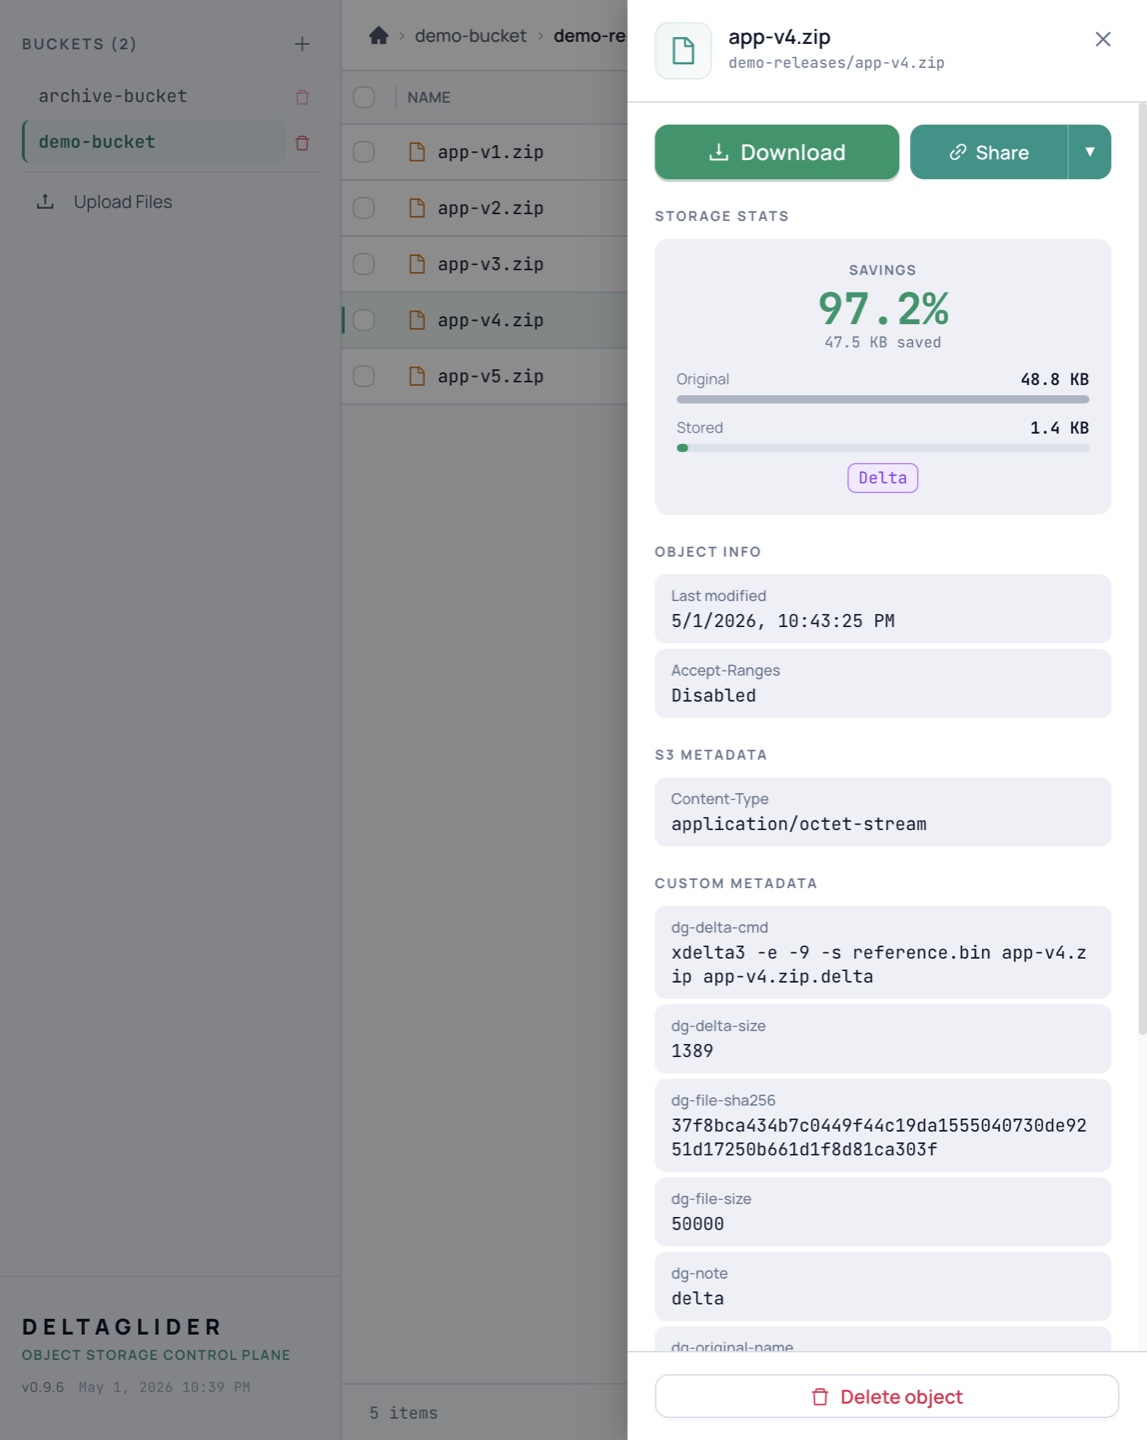Select demo-bucket in the sidebar
Image resolution: width=1147 pixels, height=1440 pixels.
click(x=153, y=142)
